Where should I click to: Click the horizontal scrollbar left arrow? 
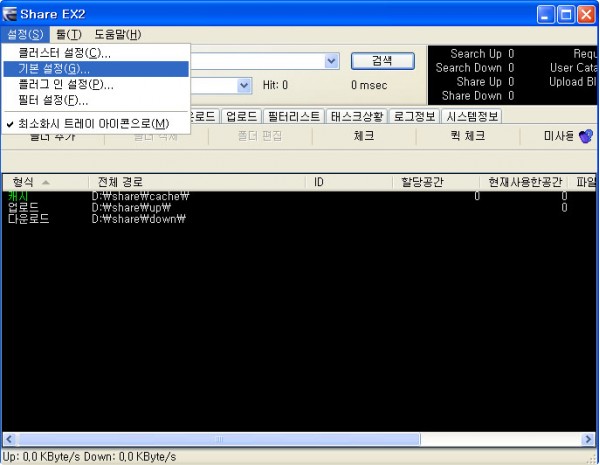(10, 439)
